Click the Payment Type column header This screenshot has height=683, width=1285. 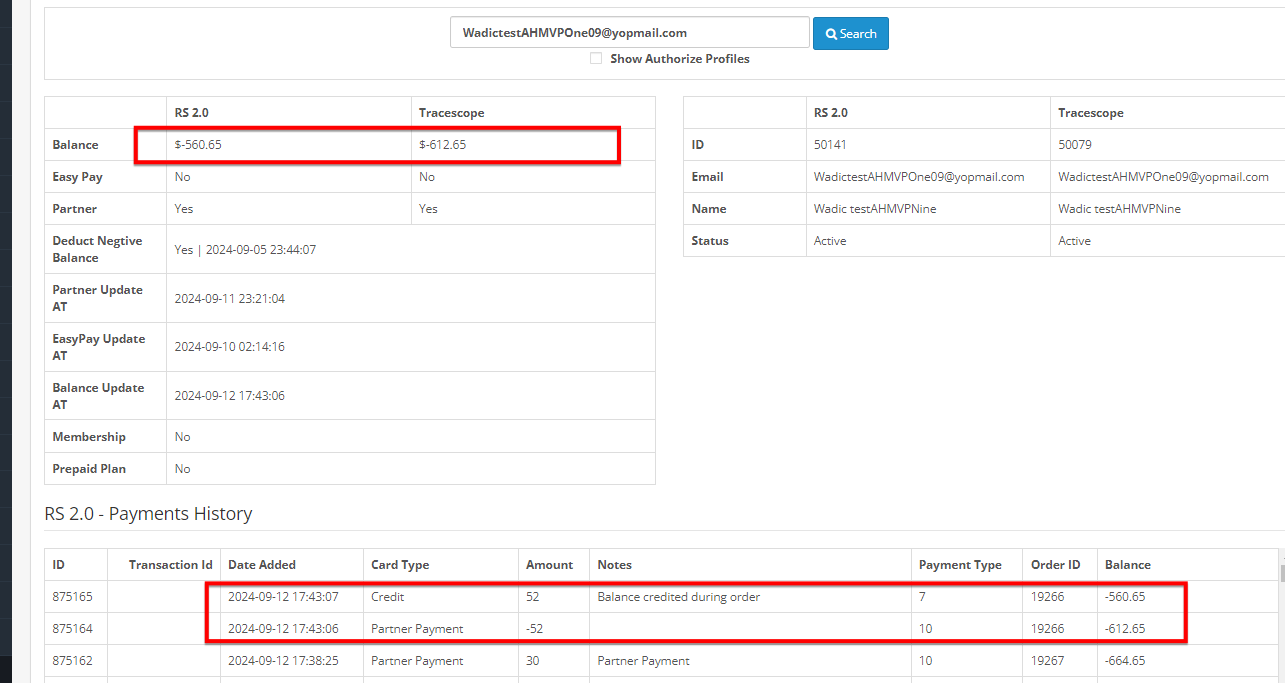[960, 565]
